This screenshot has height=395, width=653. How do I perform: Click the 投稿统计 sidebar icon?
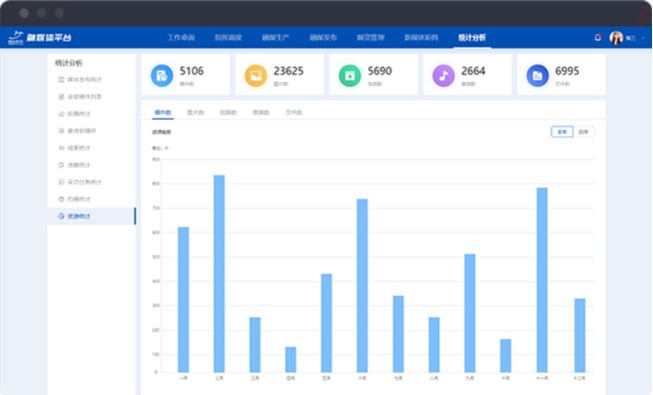(x=61, y=113)
